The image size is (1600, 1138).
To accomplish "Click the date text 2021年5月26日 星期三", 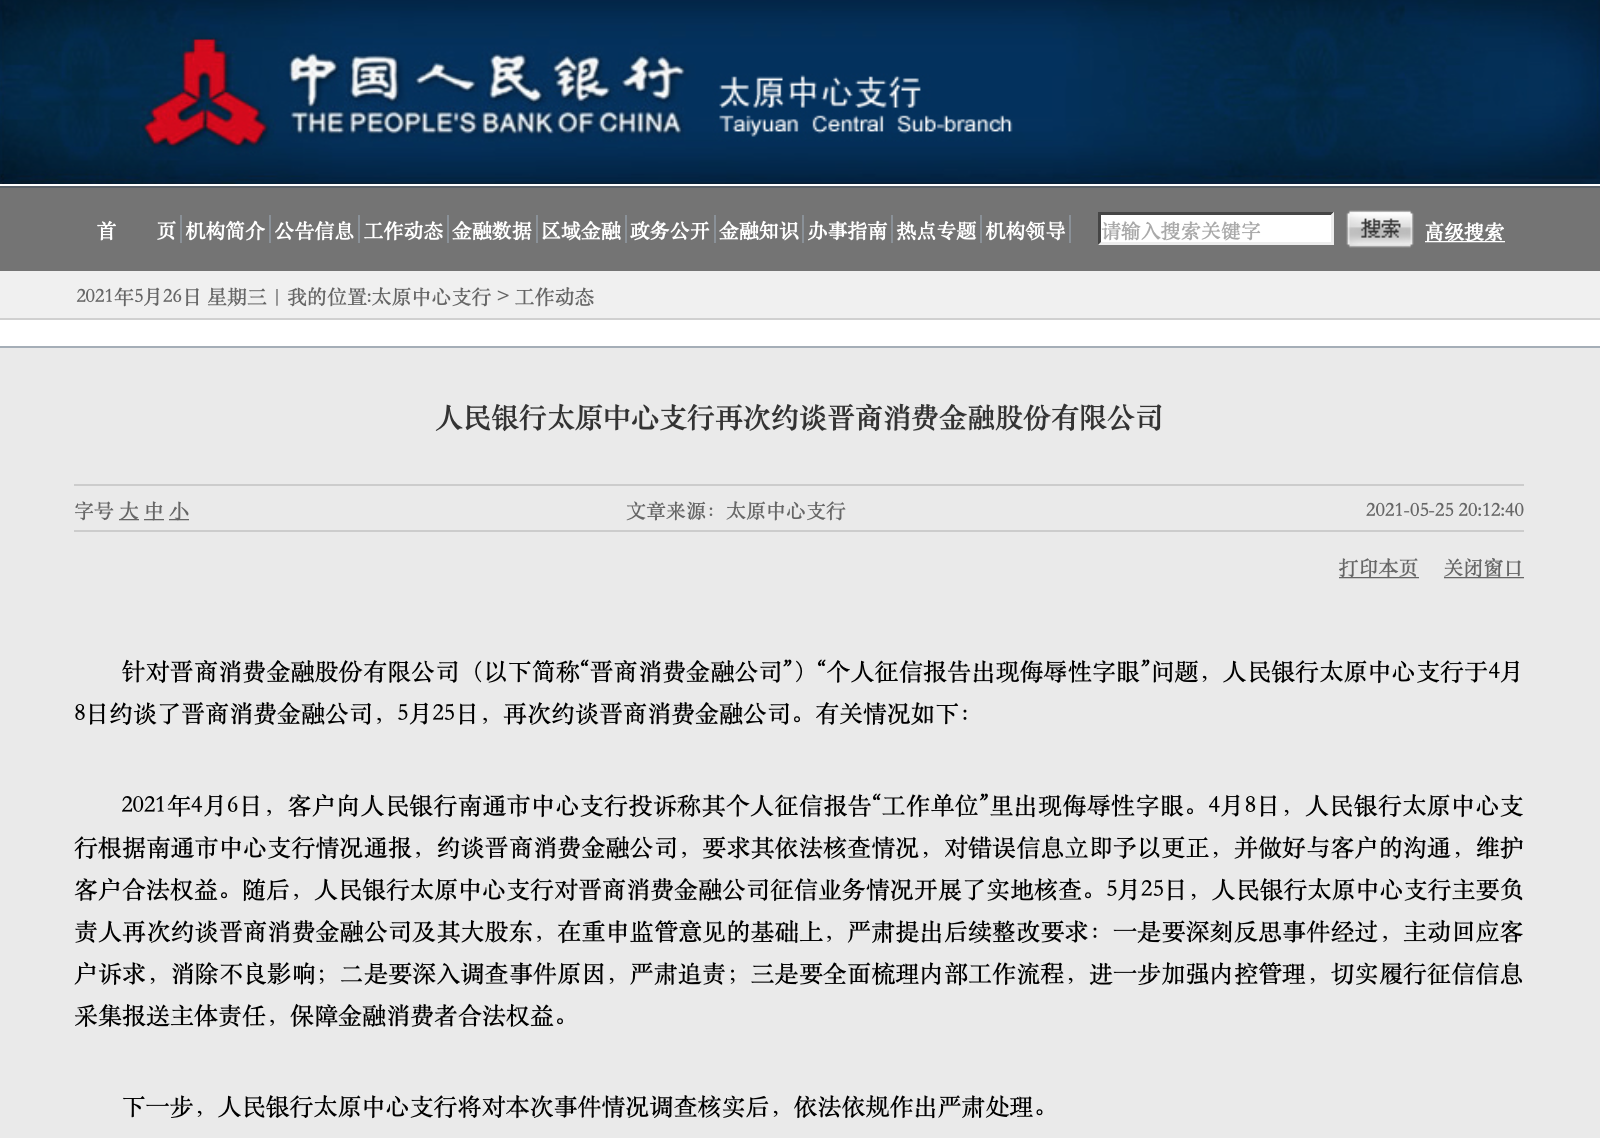I will 171,297.
